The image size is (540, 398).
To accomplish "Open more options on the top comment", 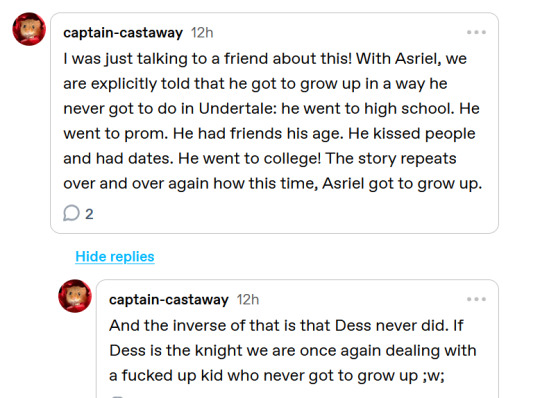I will click(476, 32).
